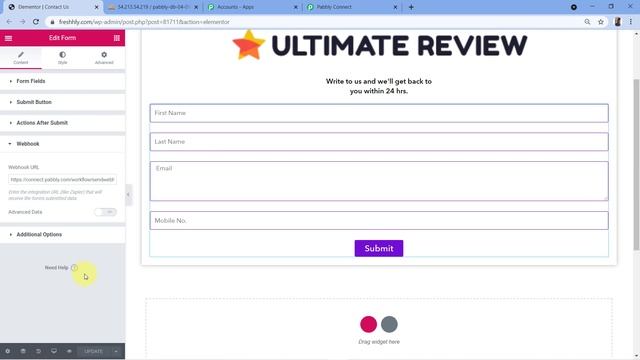Close the Accounts - Apps browser tab

pyautogui.click(x=296, y=7)
